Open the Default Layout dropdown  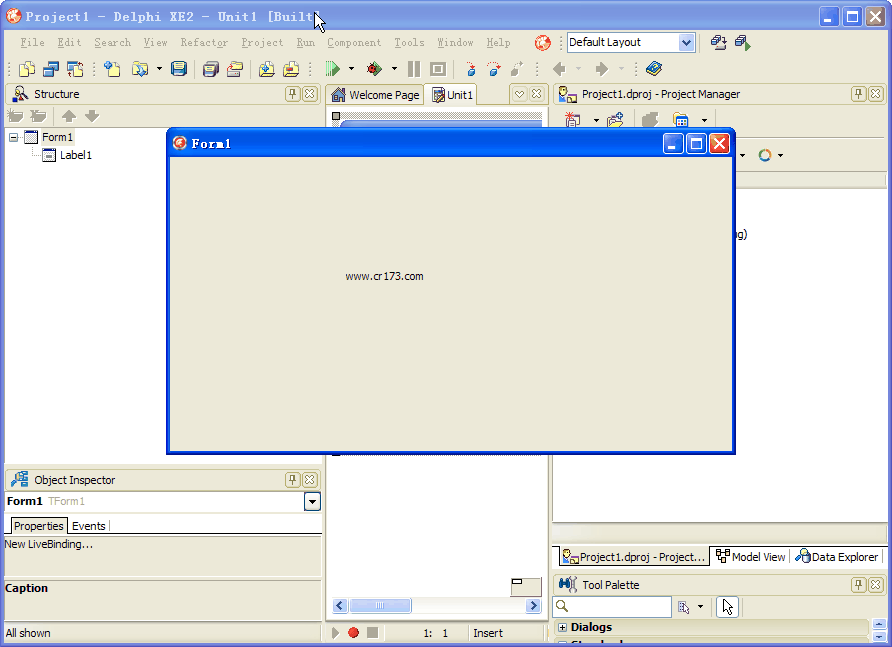click(x=688, y=42)
